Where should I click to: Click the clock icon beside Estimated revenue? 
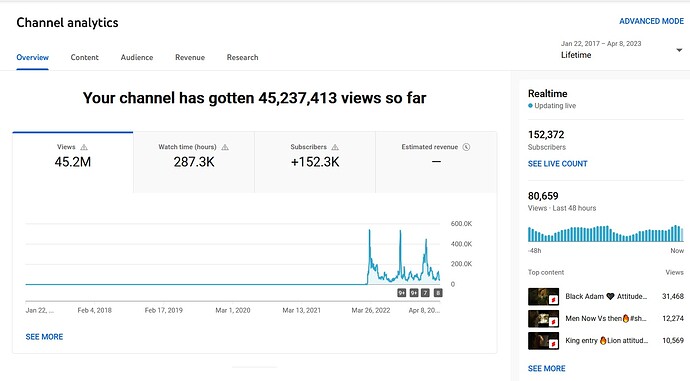coord(466,147)
